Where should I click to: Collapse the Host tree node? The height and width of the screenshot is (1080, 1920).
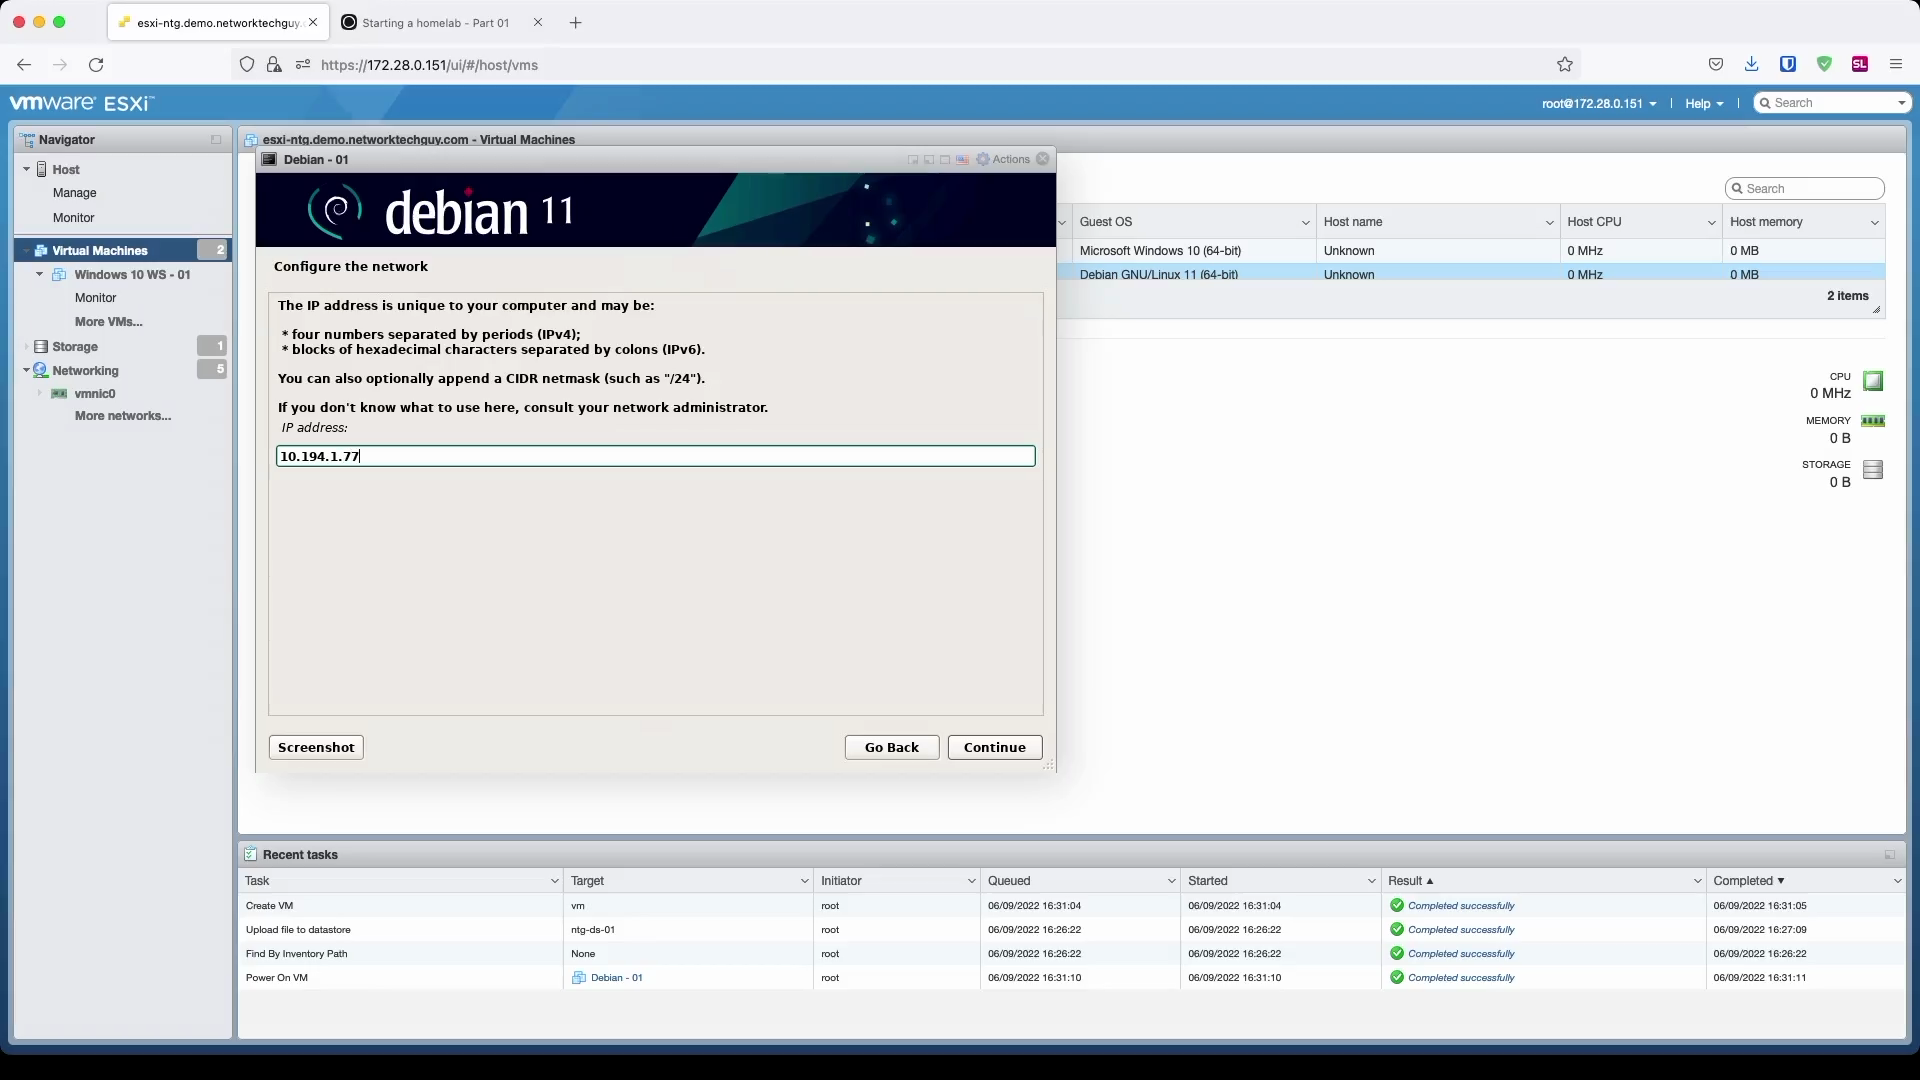pyautogui.click(x=27, y=170)
